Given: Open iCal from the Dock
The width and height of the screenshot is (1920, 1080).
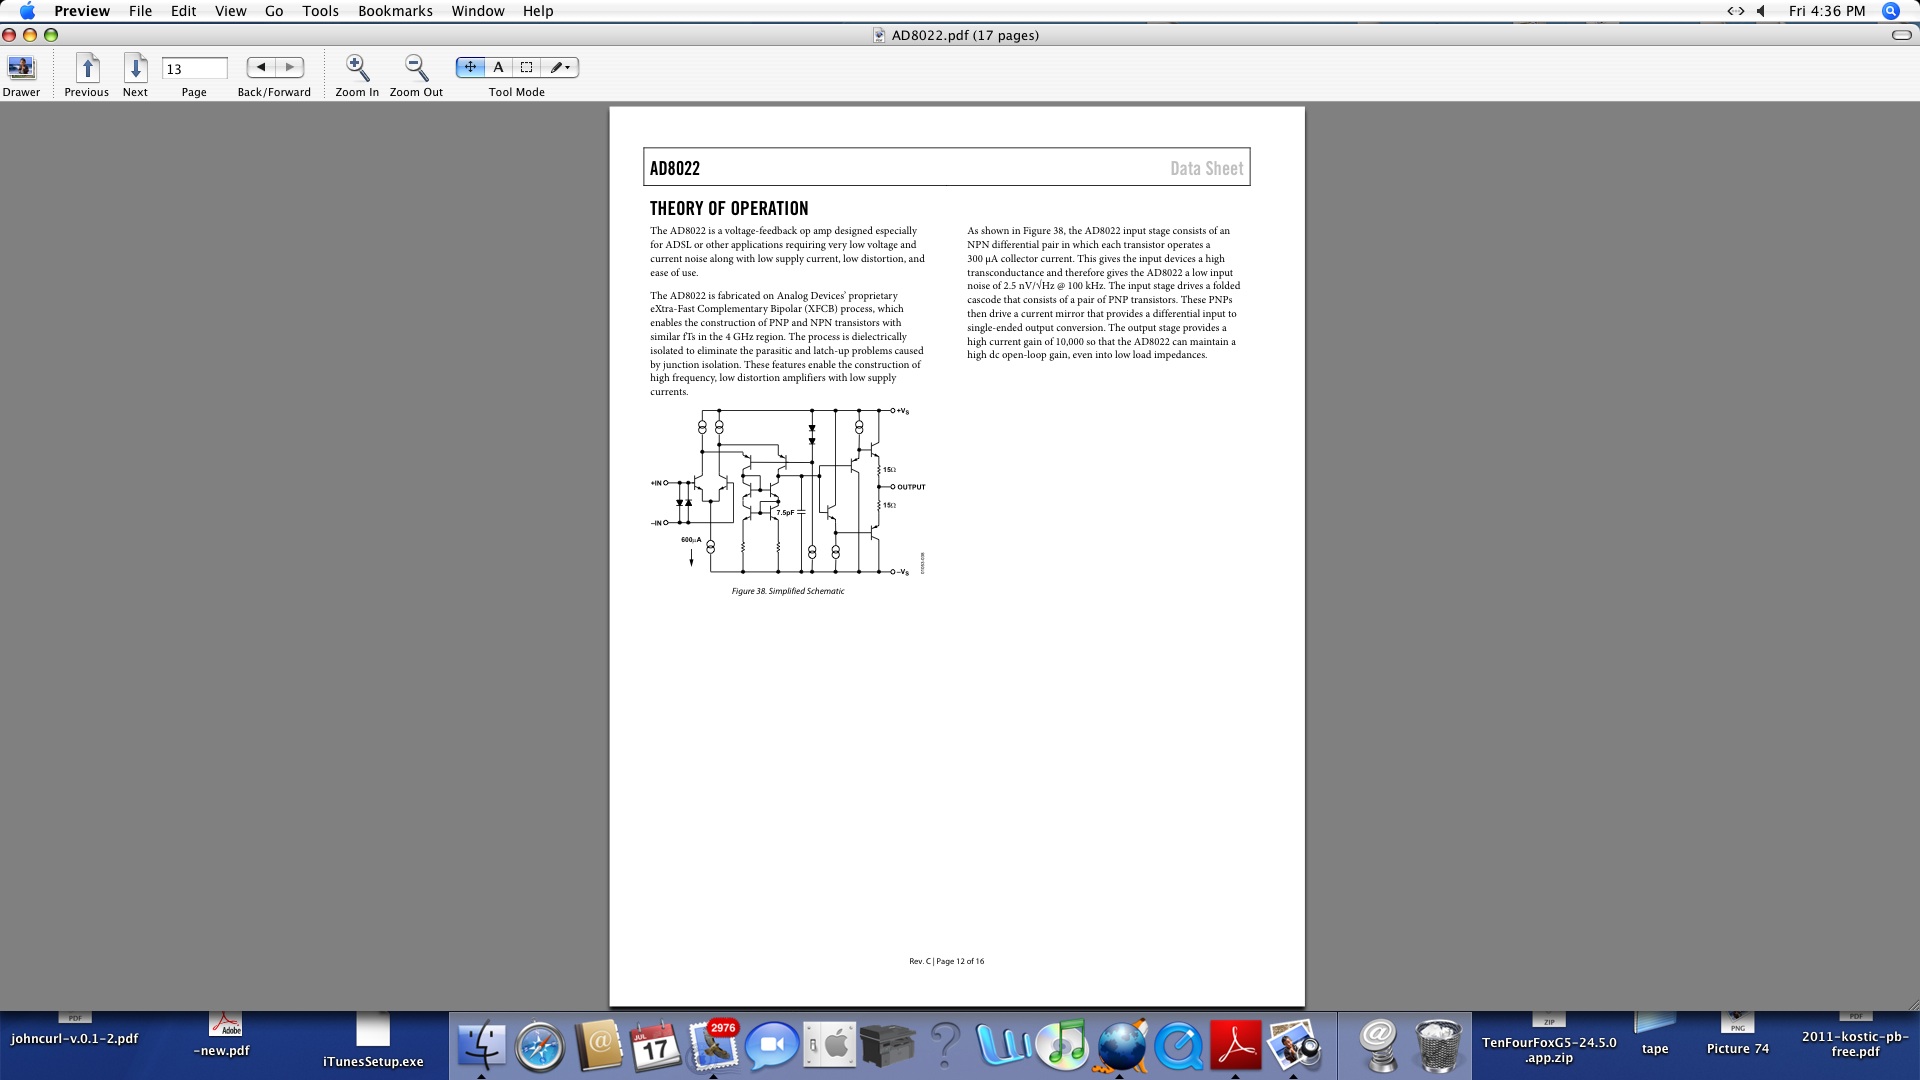Looking at the screenshot, I should [656, 1046].
